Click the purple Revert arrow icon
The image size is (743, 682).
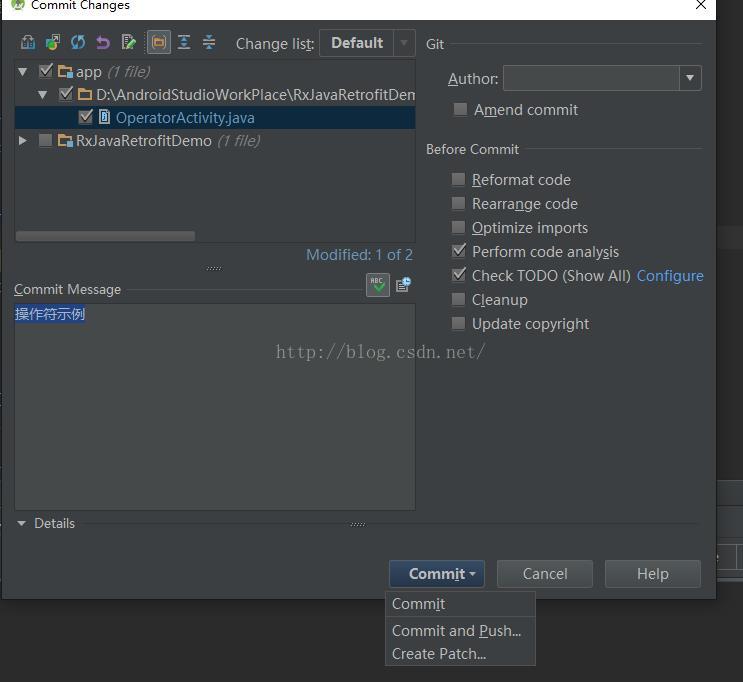[x=103, y=43]
